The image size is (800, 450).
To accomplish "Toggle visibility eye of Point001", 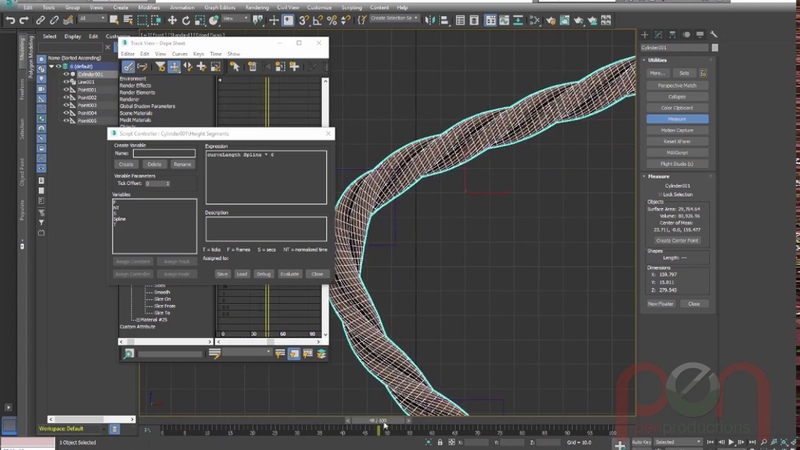I will click(66, 90).
